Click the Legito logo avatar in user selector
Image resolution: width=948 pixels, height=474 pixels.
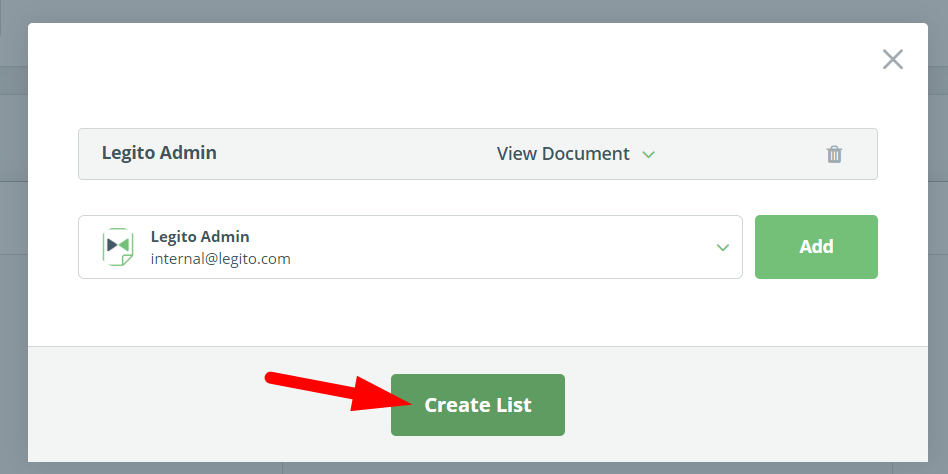[118, 247]
